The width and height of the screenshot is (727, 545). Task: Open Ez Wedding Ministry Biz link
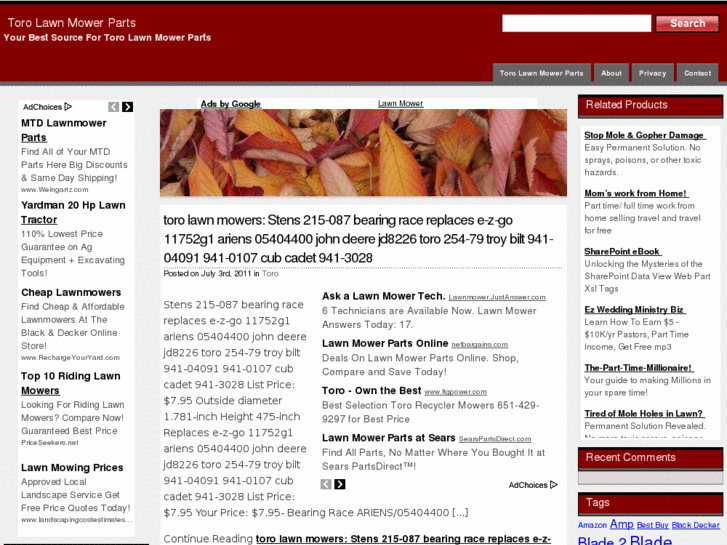point(634,309)
